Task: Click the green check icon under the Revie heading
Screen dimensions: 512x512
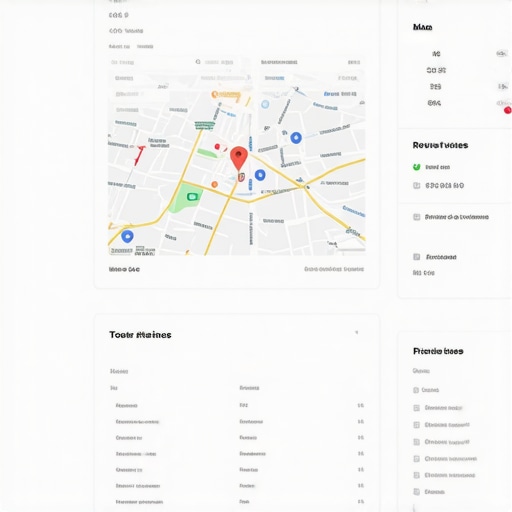Action: pos(416,167)
